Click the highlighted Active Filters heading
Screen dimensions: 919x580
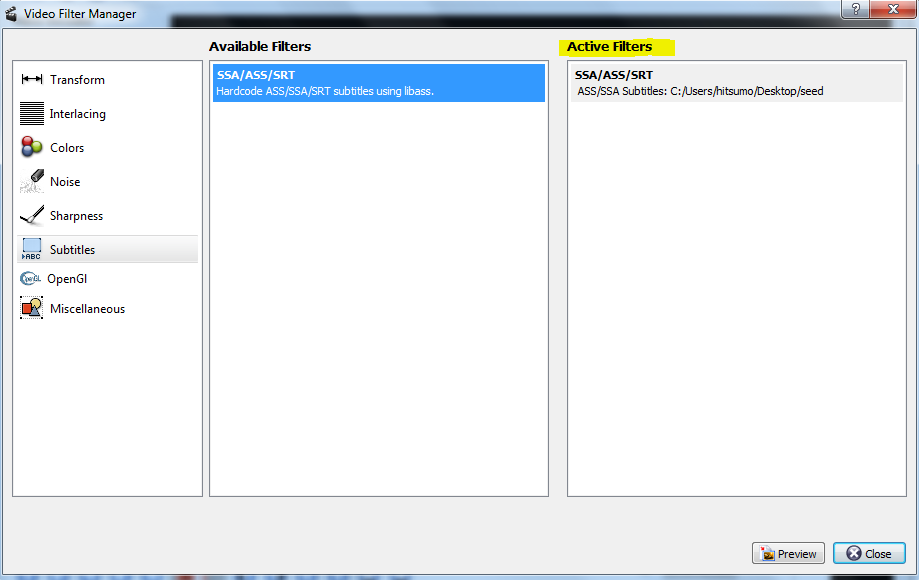tap(610, 47)
